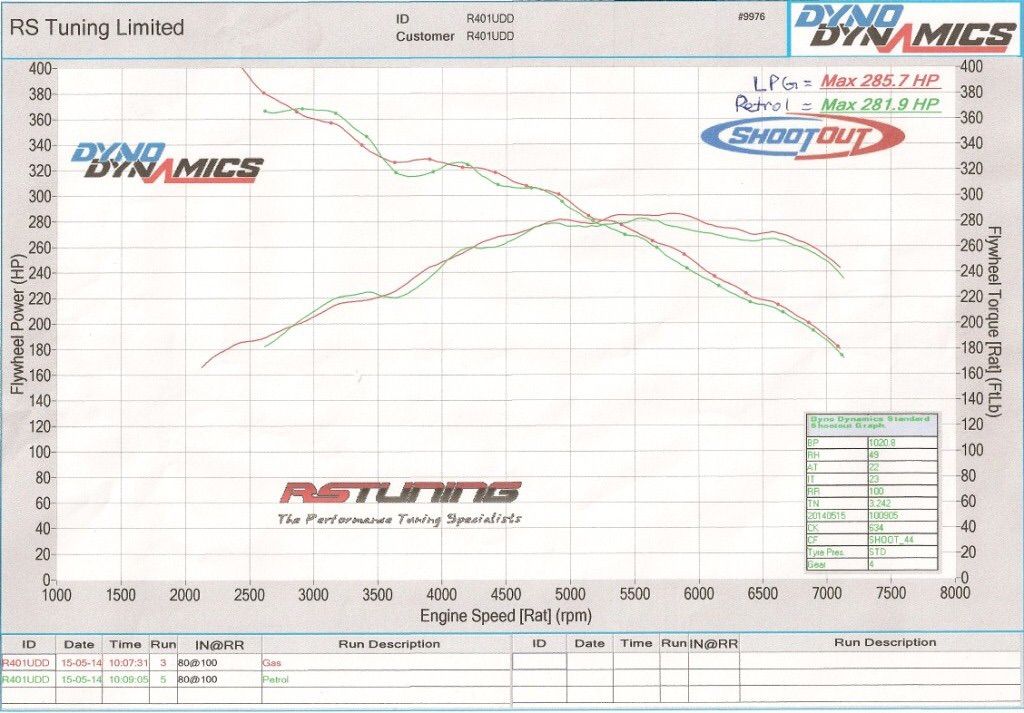Click the 1000 tick on the rpm axis

pyautogui.click(x=57, y=595)
